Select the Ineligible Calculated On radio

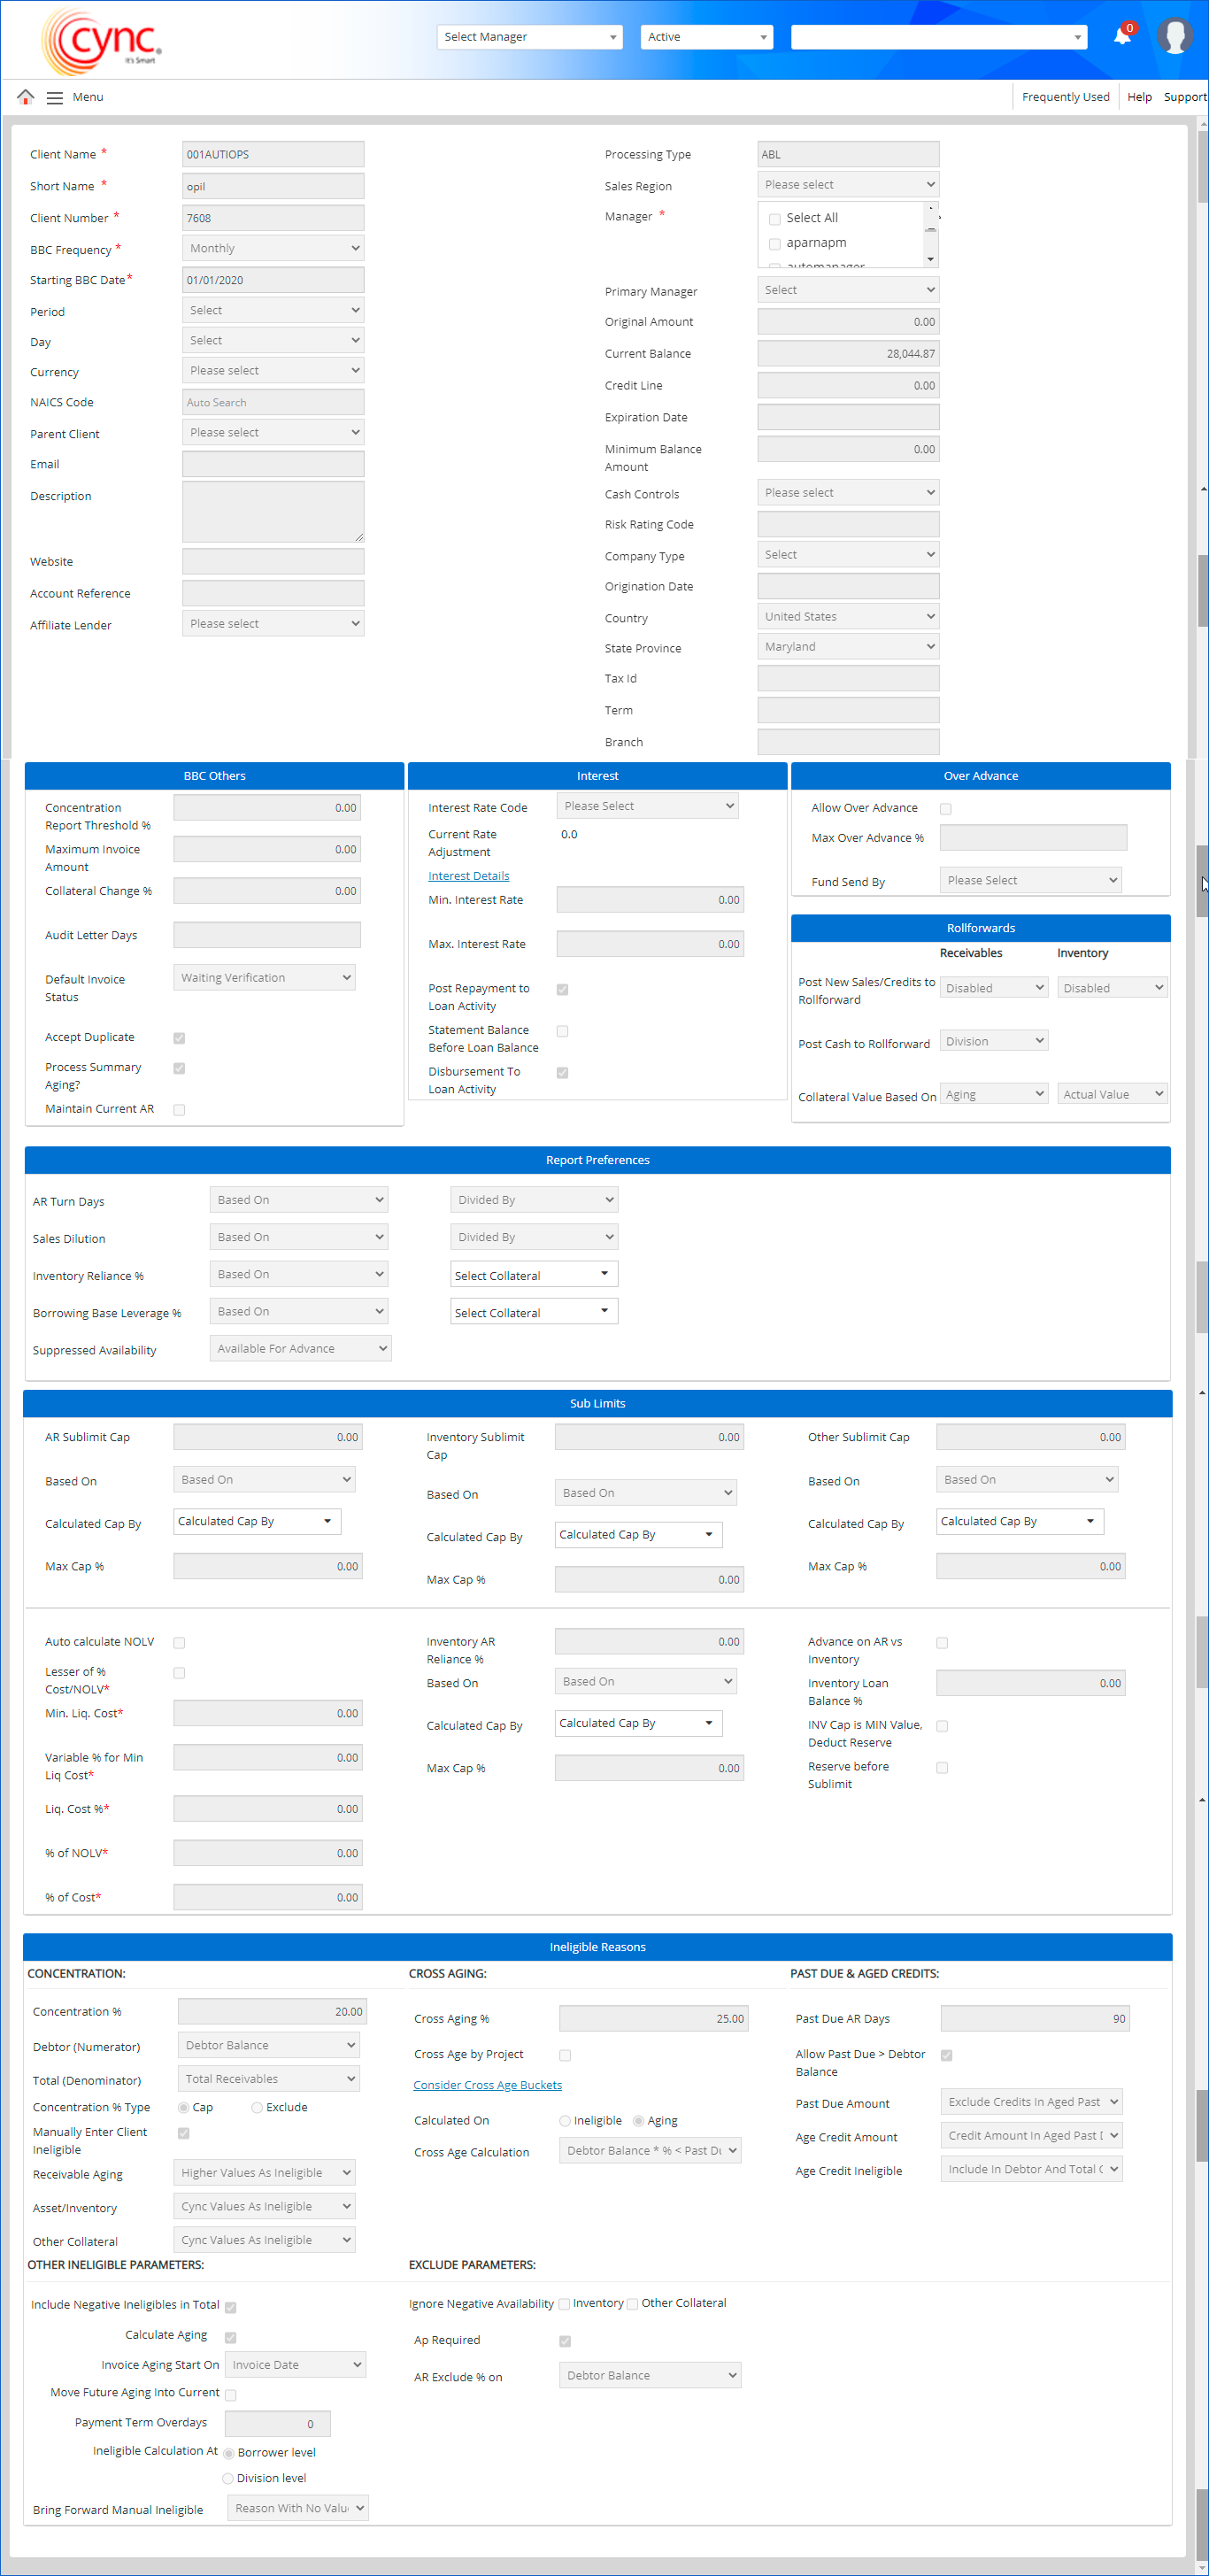(x=565, y=2121)
